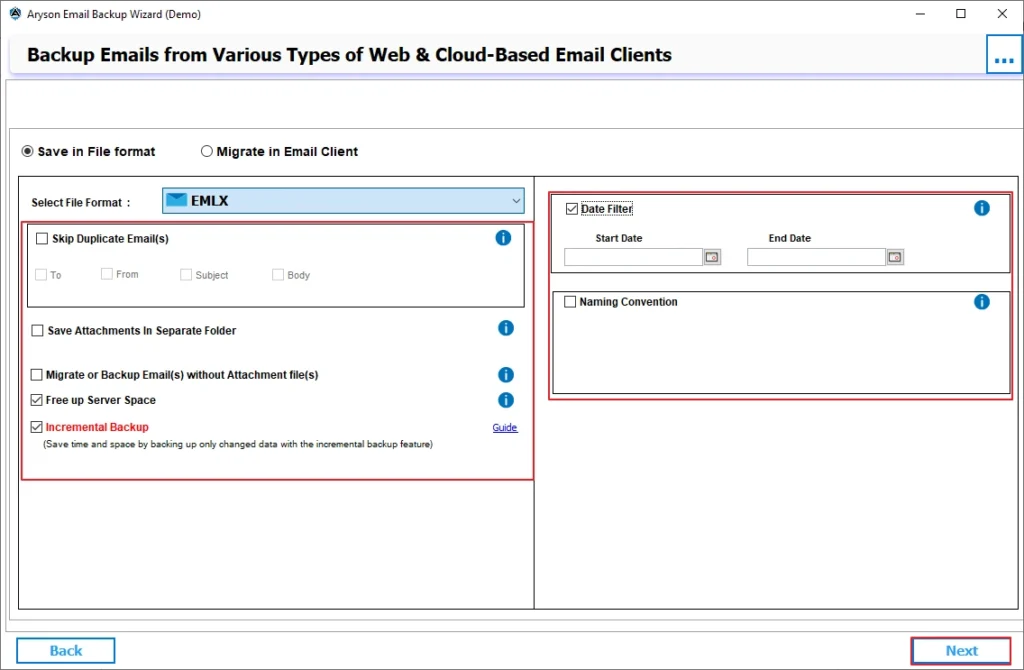1024x670 pixels.
Task: Click the Back button
Action: pos(66,650)
